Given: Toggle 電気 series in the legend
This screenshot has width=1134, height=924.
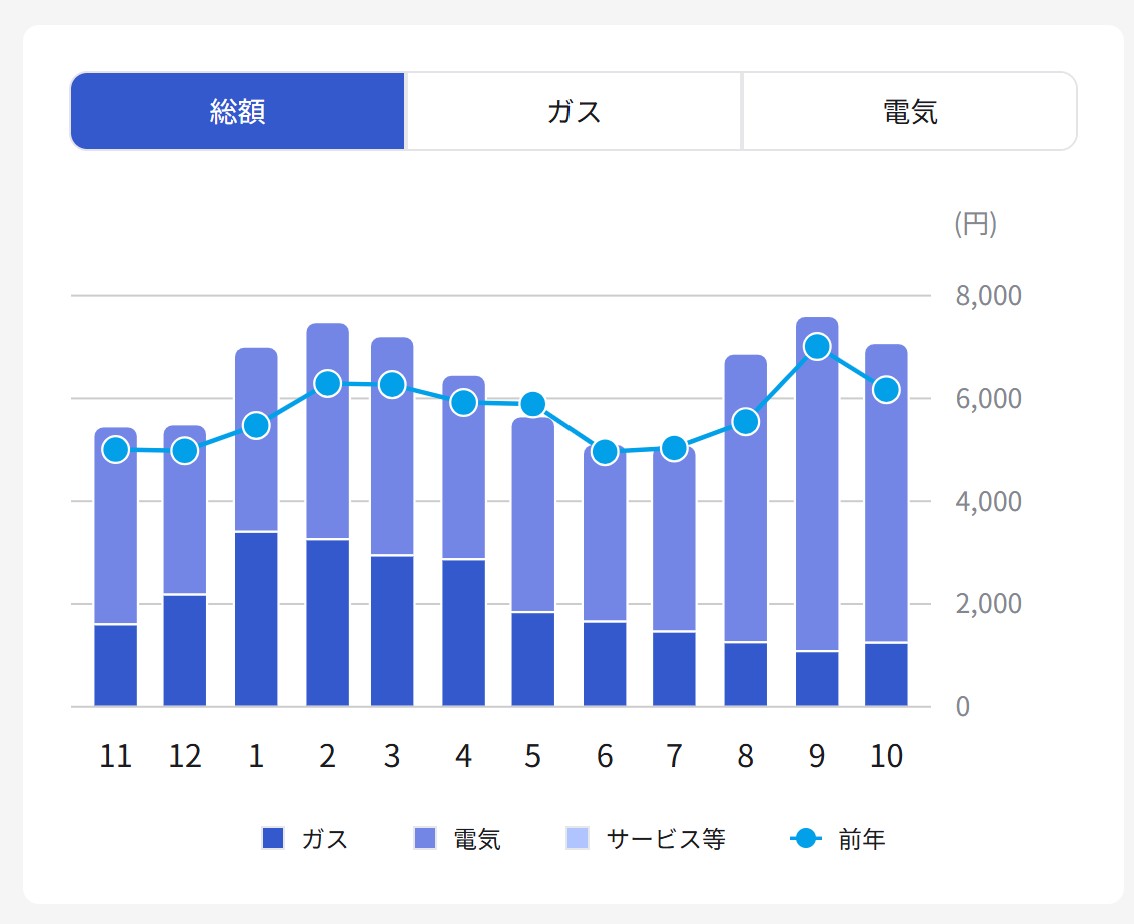Looking at the screenshot, I should pos(458,838).
